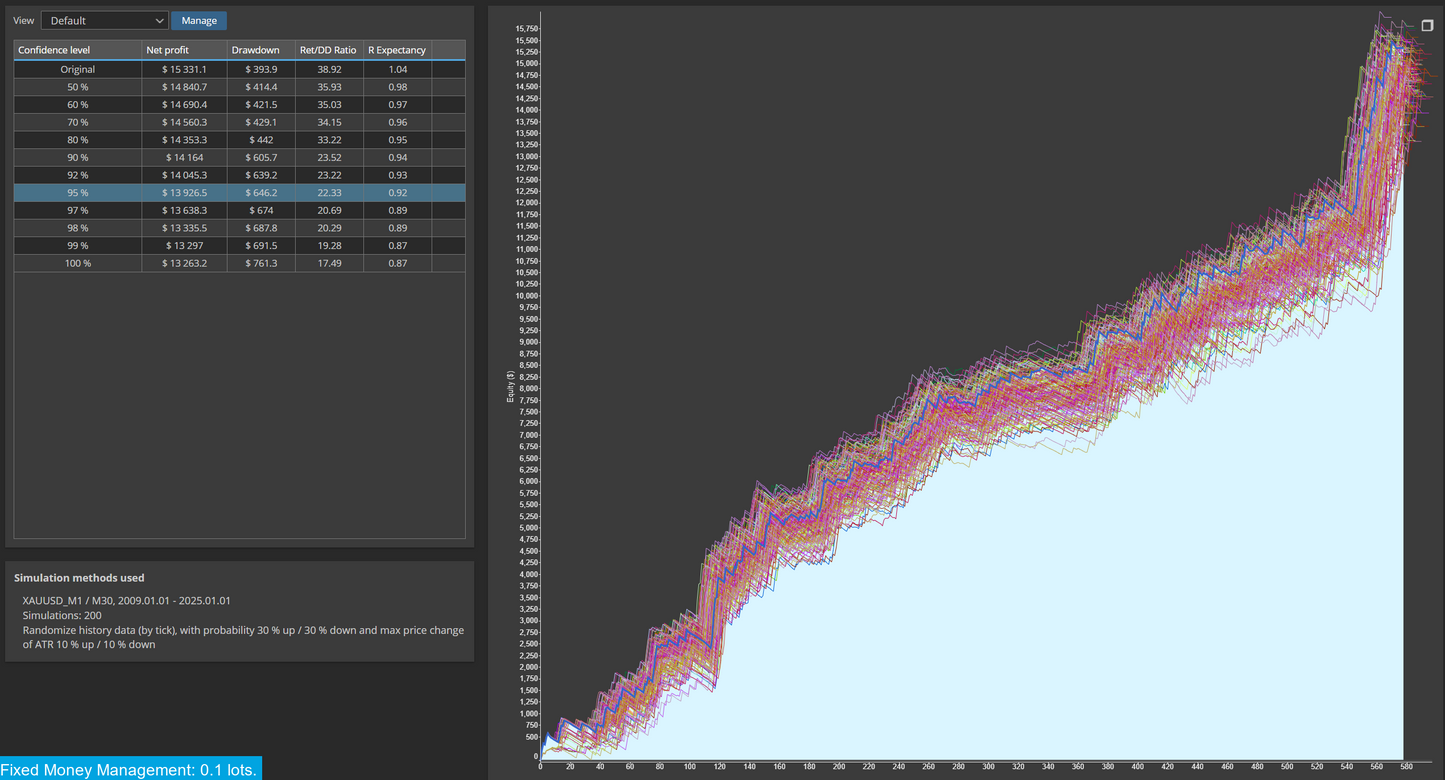Sort by R Expectancy column header

(398, 50)
